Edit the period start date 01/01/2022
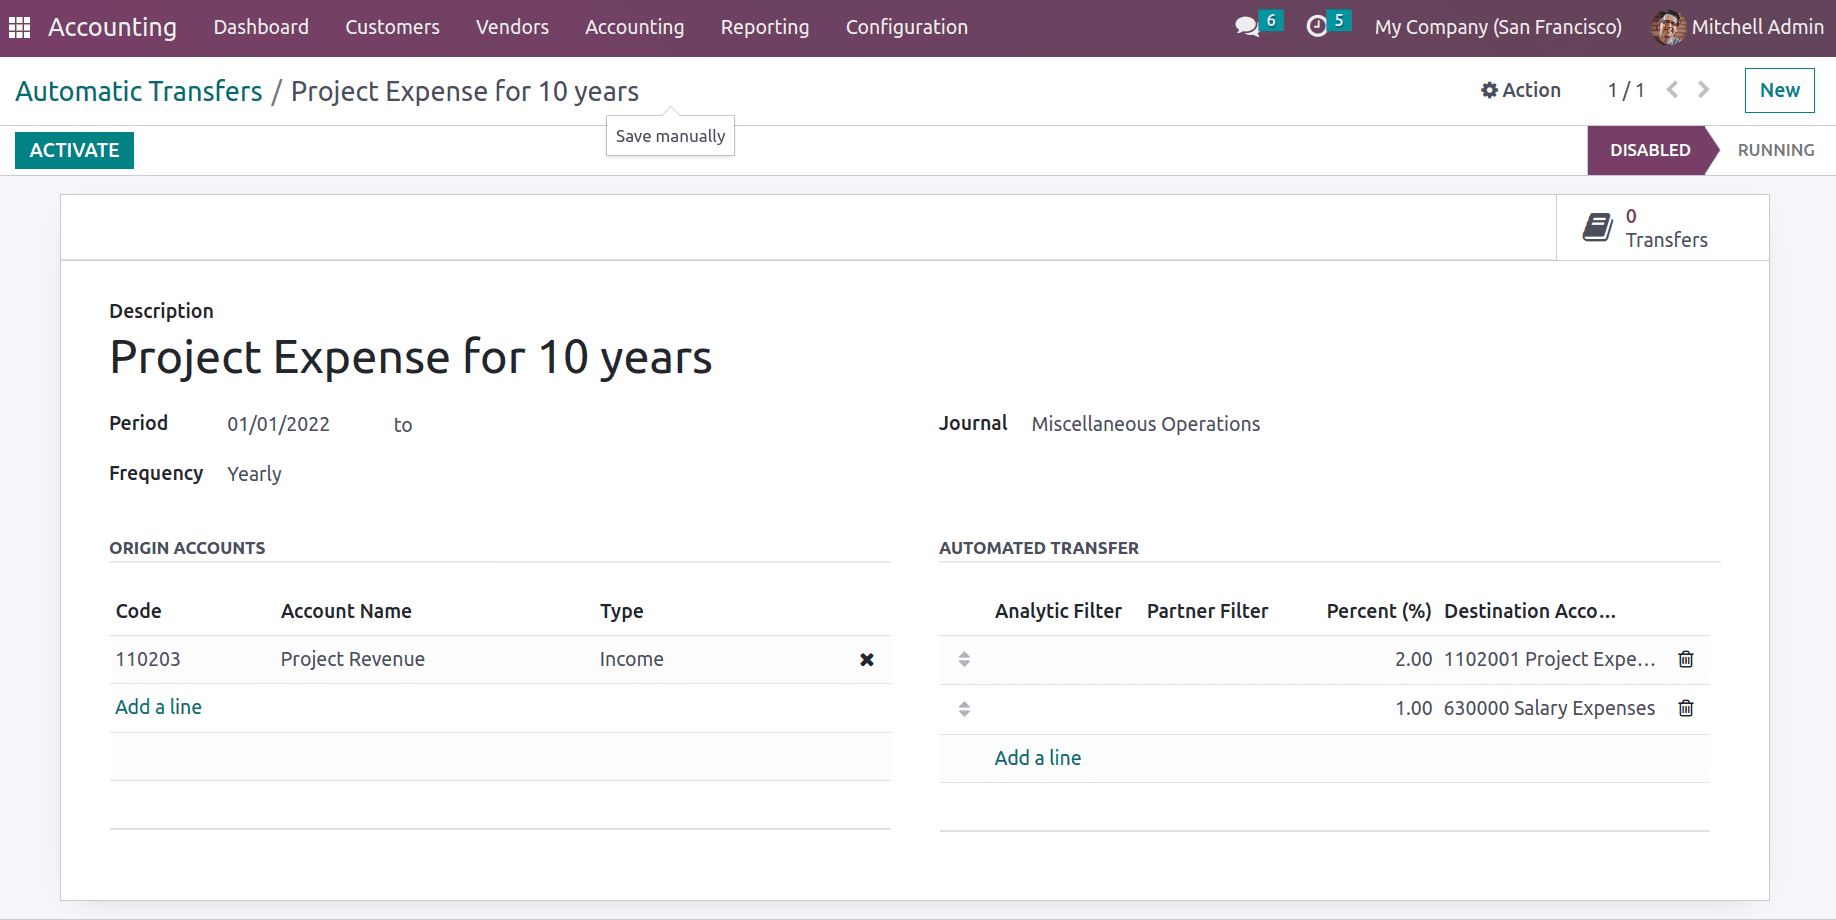Image resolution: width=1836 pixels, height=920 pixels. click(278, 424)
